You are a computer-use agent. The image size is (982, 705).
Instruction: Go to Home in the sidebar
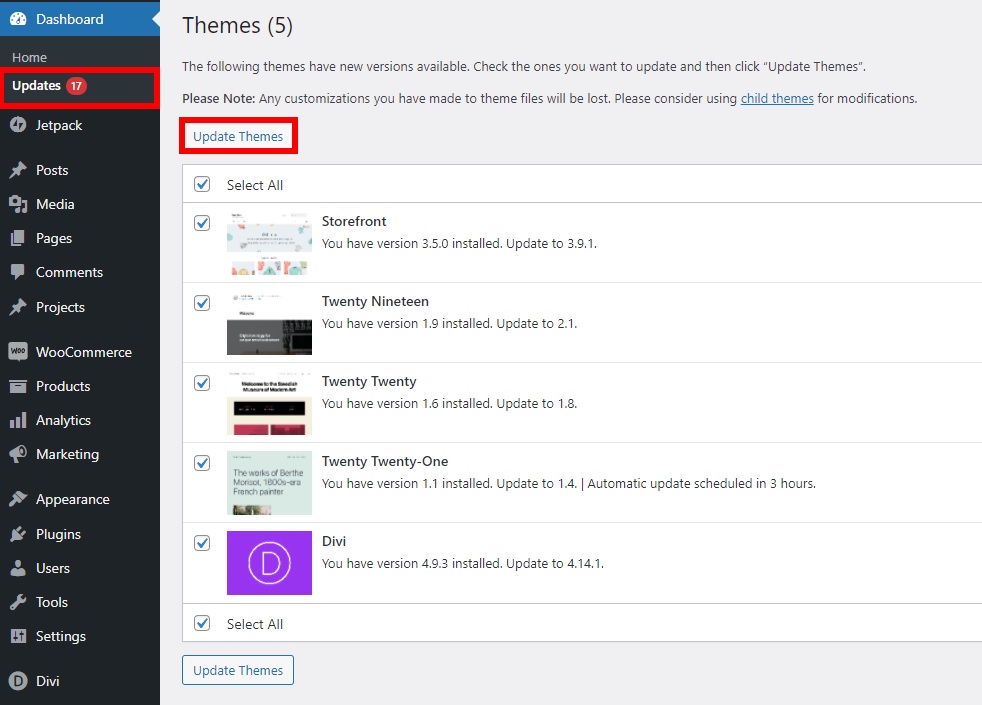pyautogui.click(x=29, y=57)
